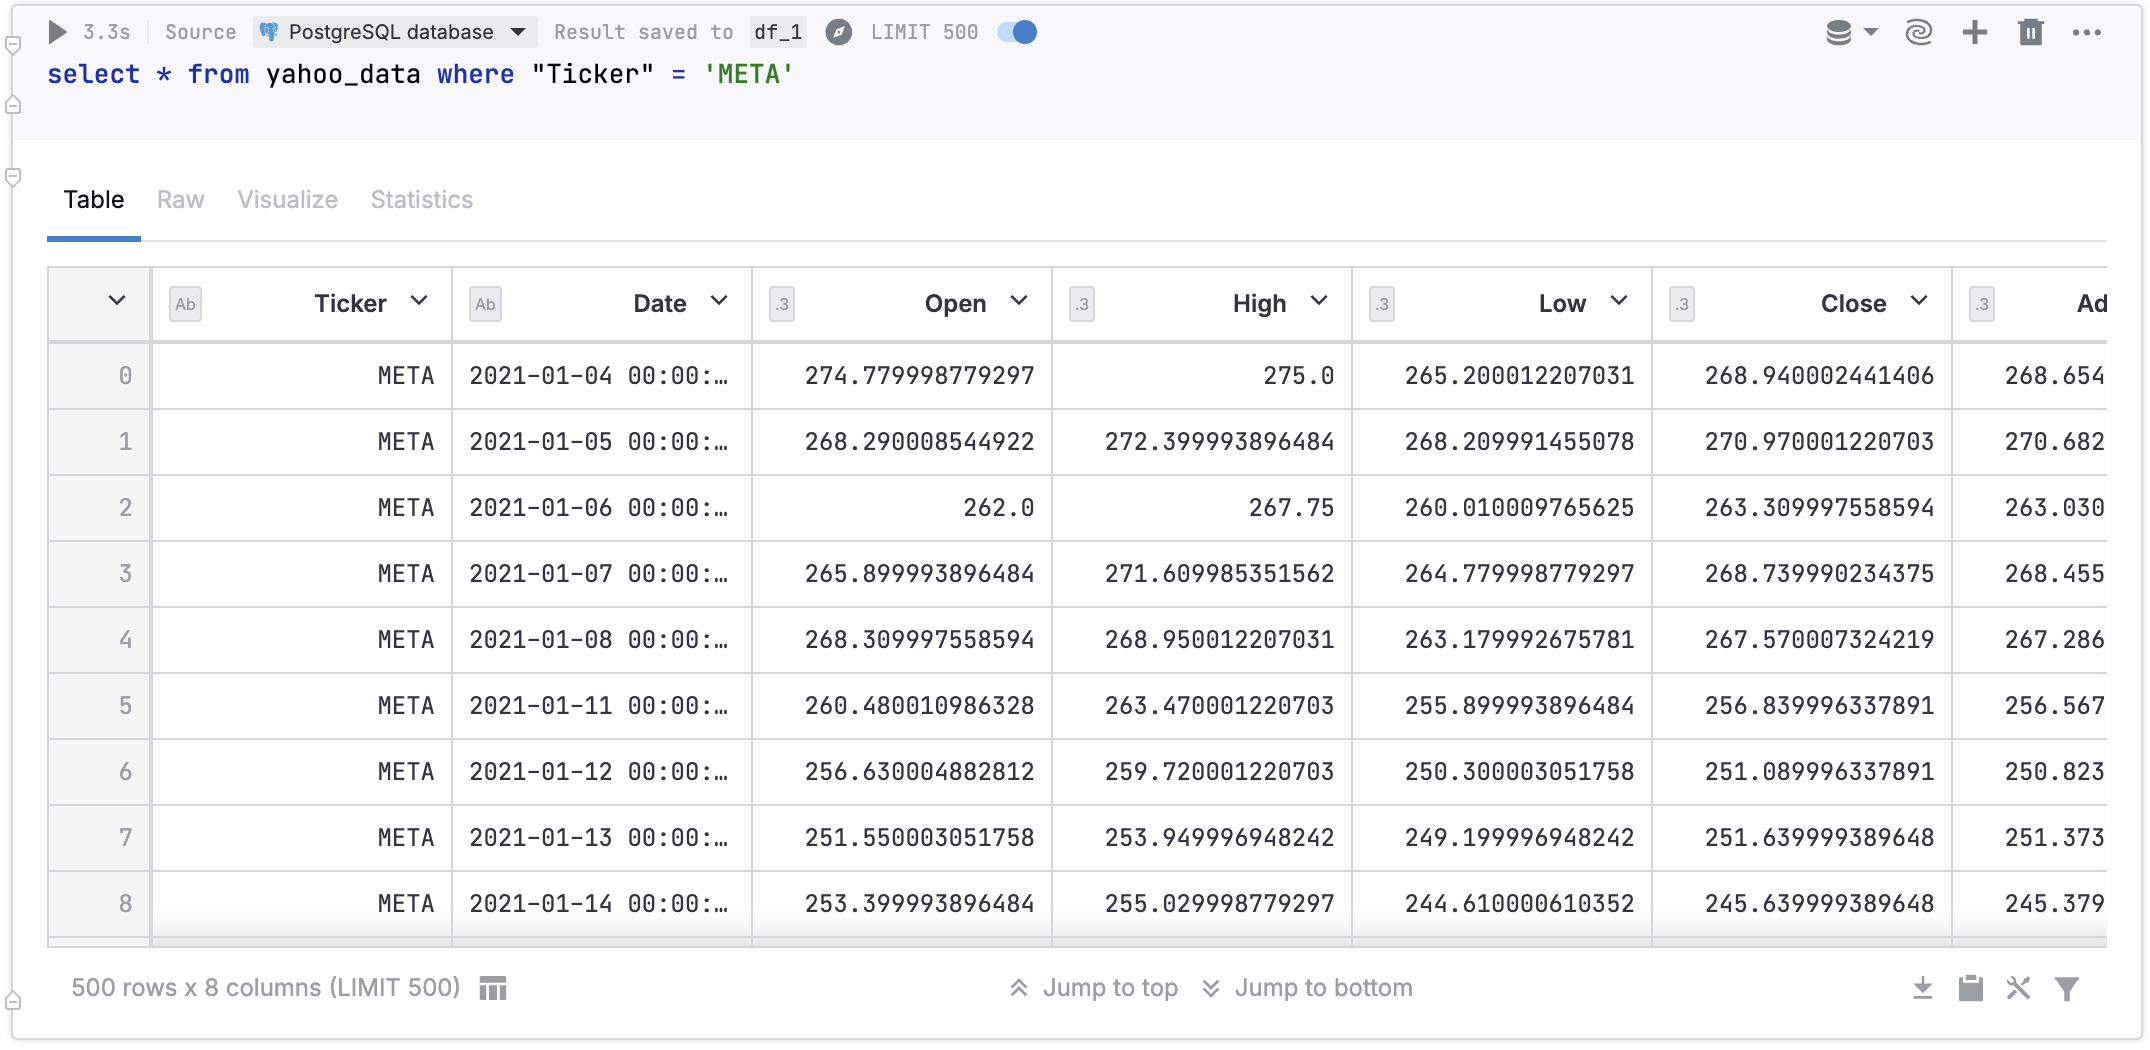Click the df_1 result variable label

[778, 31]
